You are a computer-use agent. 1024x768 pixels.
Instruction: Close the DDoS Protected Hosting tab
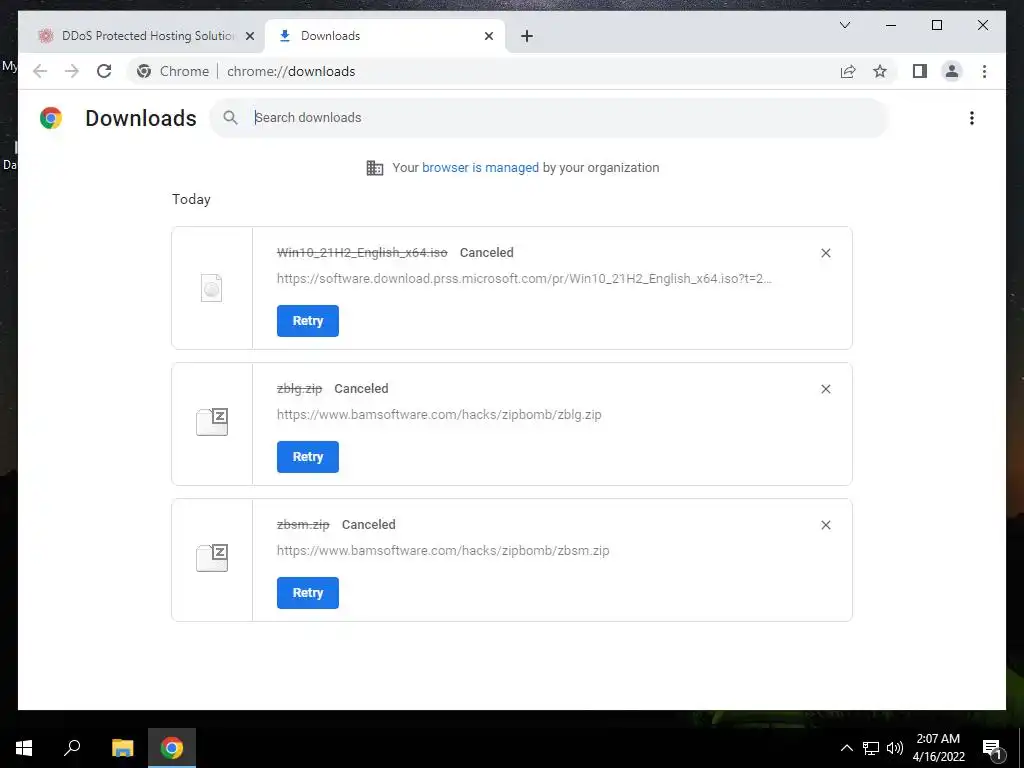click(249, 36)
